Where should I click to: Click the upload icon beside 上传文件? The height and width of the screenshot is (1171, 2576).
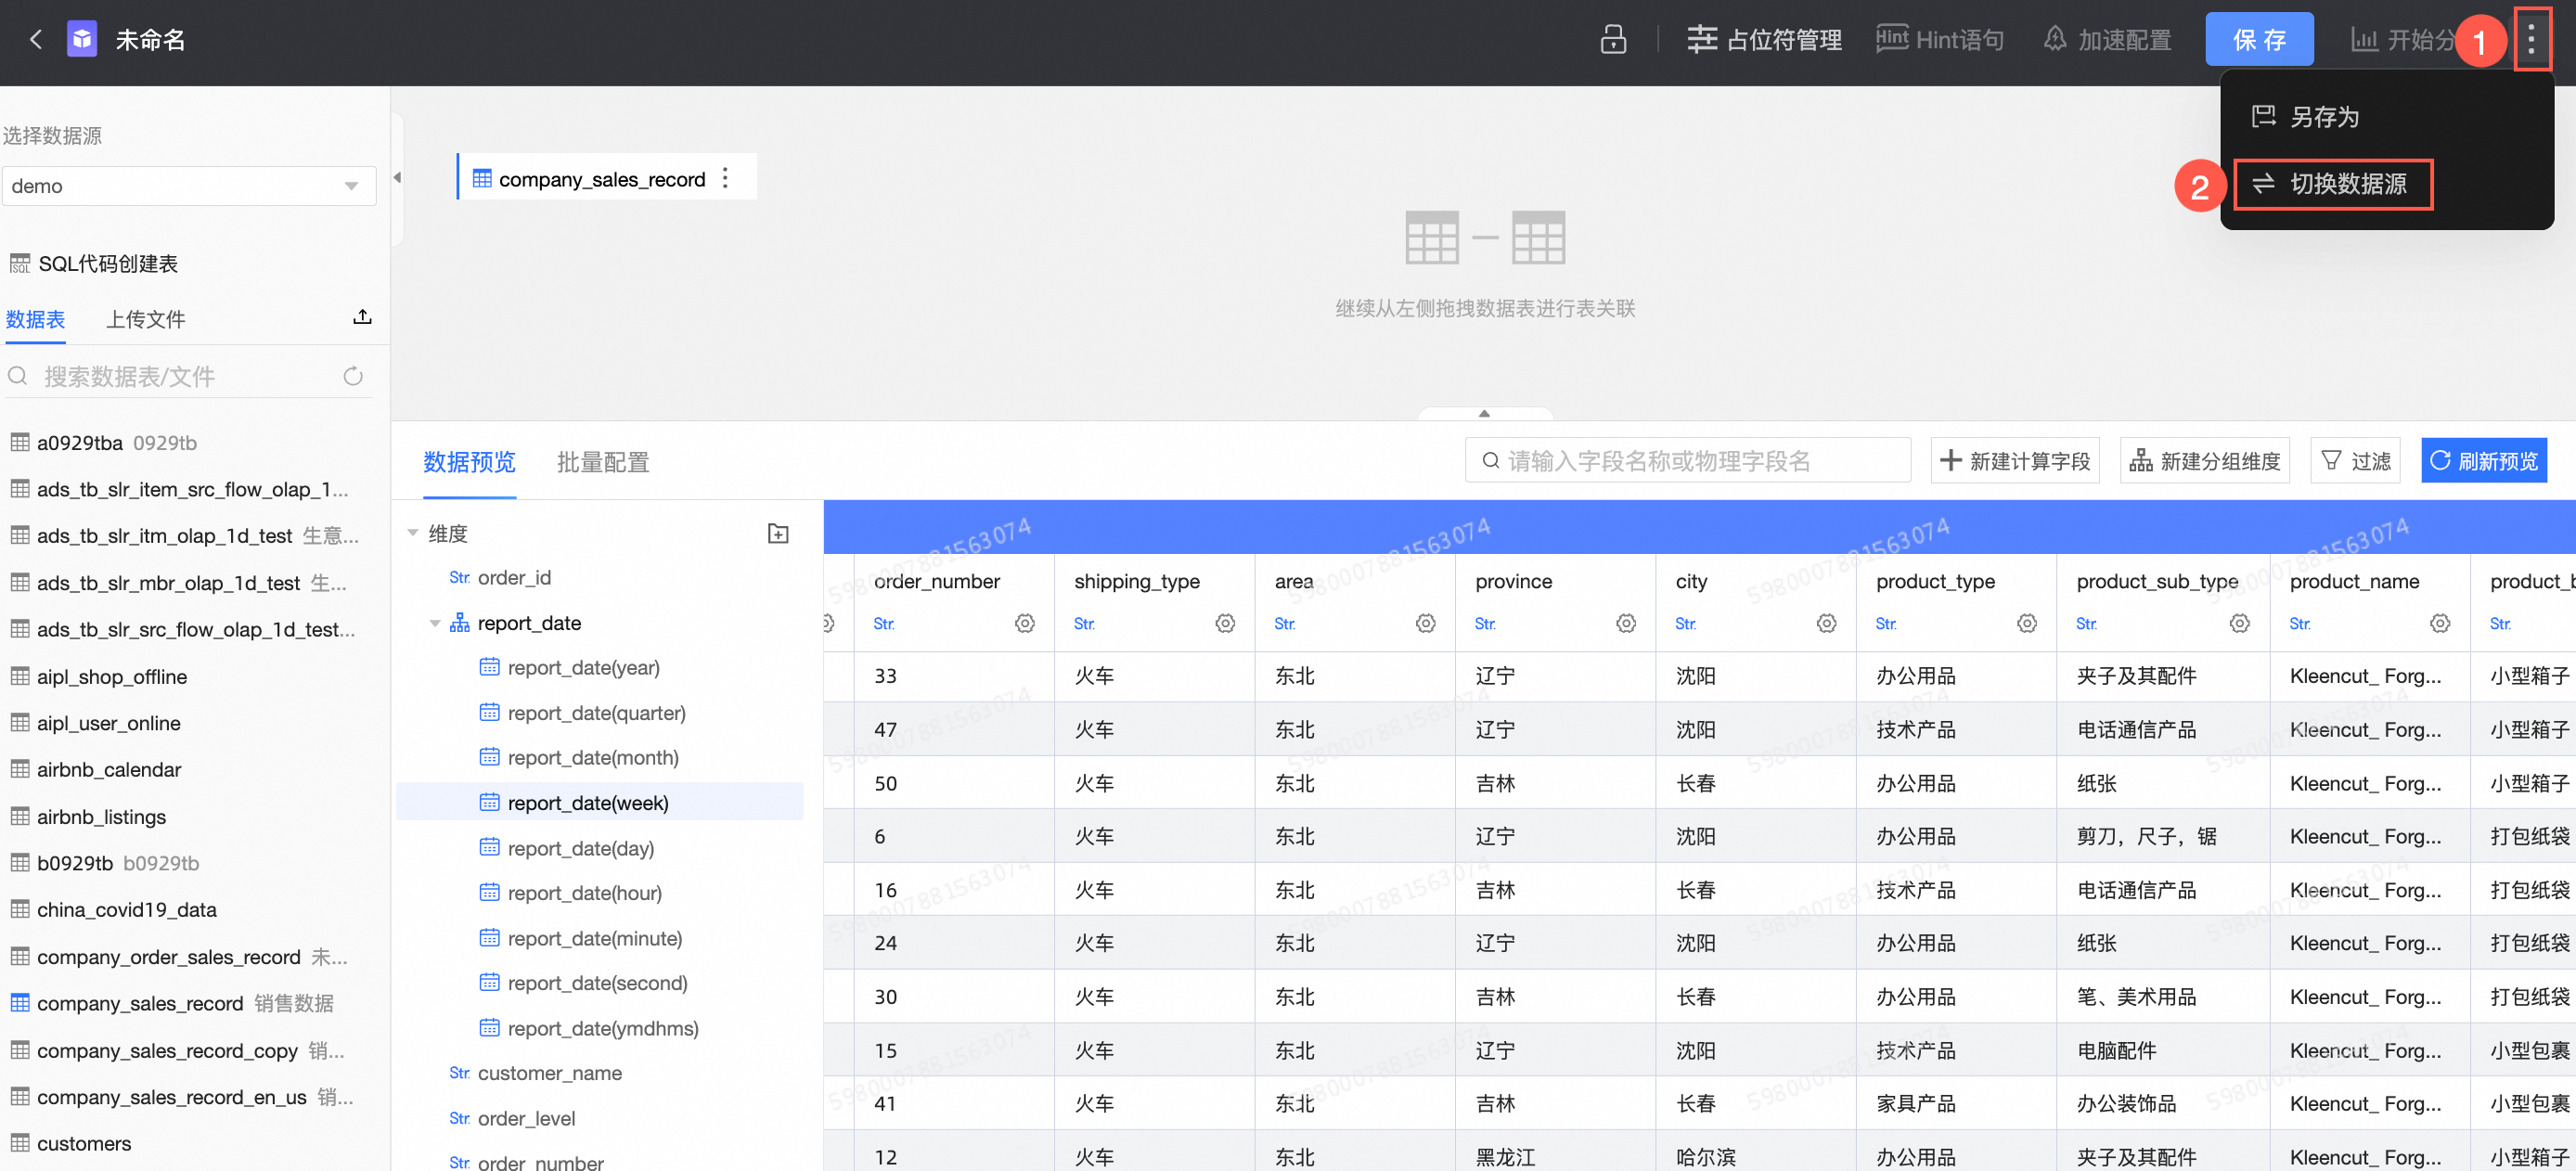(x=362, y=317)
